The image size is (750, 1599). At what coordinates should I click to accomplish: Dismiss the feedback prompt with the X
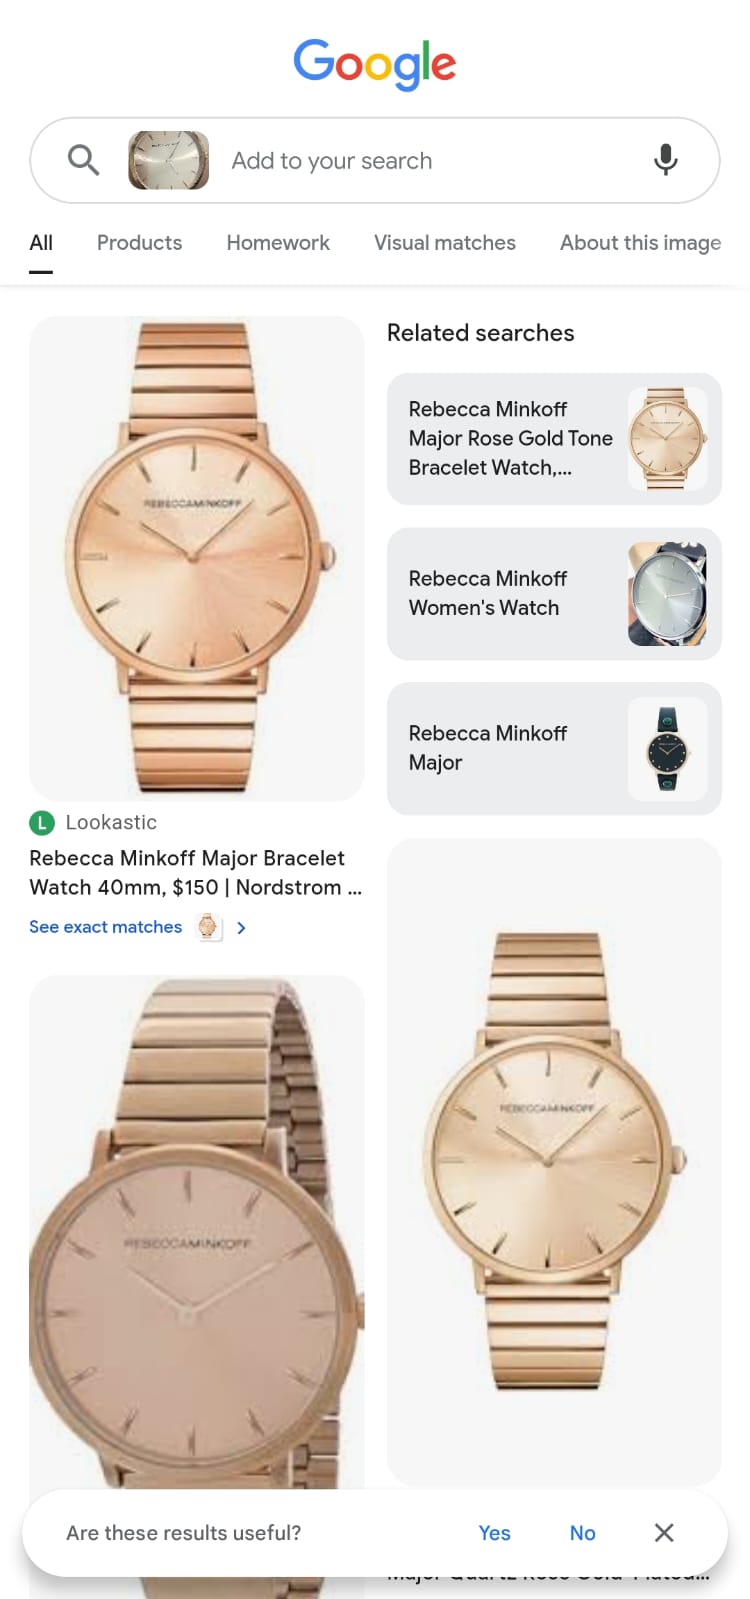664,1533
